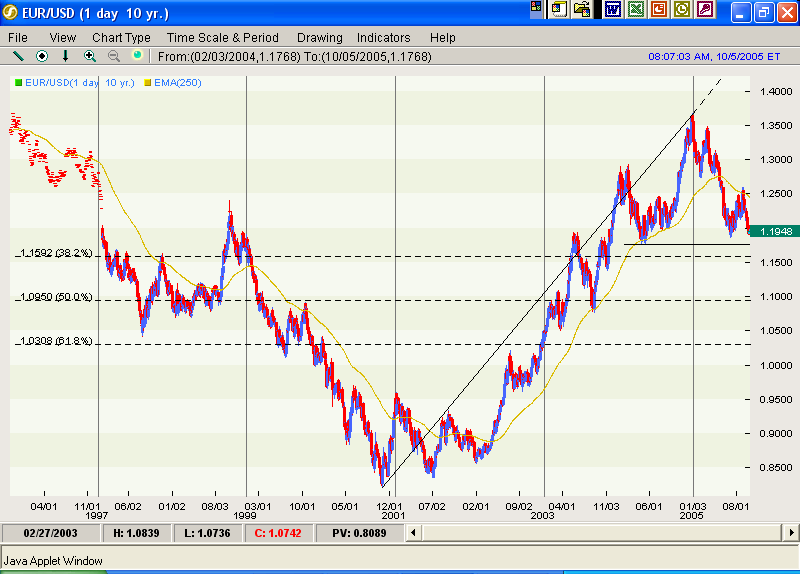Select the trend line drawing tool
Image resolution: width=800 pixels, height=574 pixels.
point(17,56)
